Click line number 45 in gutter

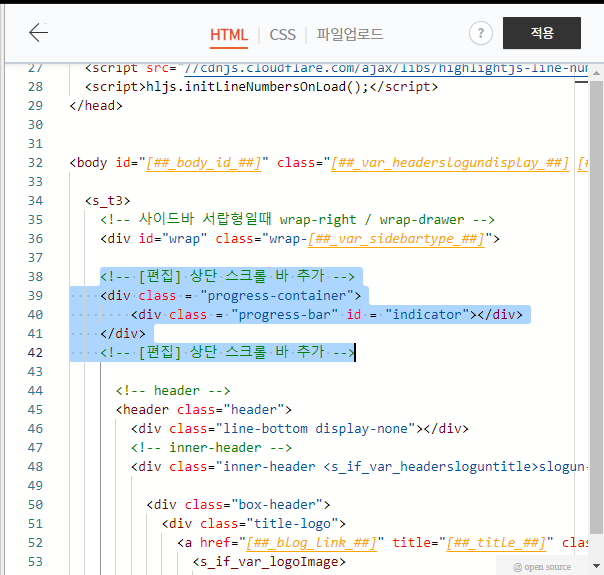pyautogui.click(x=35, y=410)
